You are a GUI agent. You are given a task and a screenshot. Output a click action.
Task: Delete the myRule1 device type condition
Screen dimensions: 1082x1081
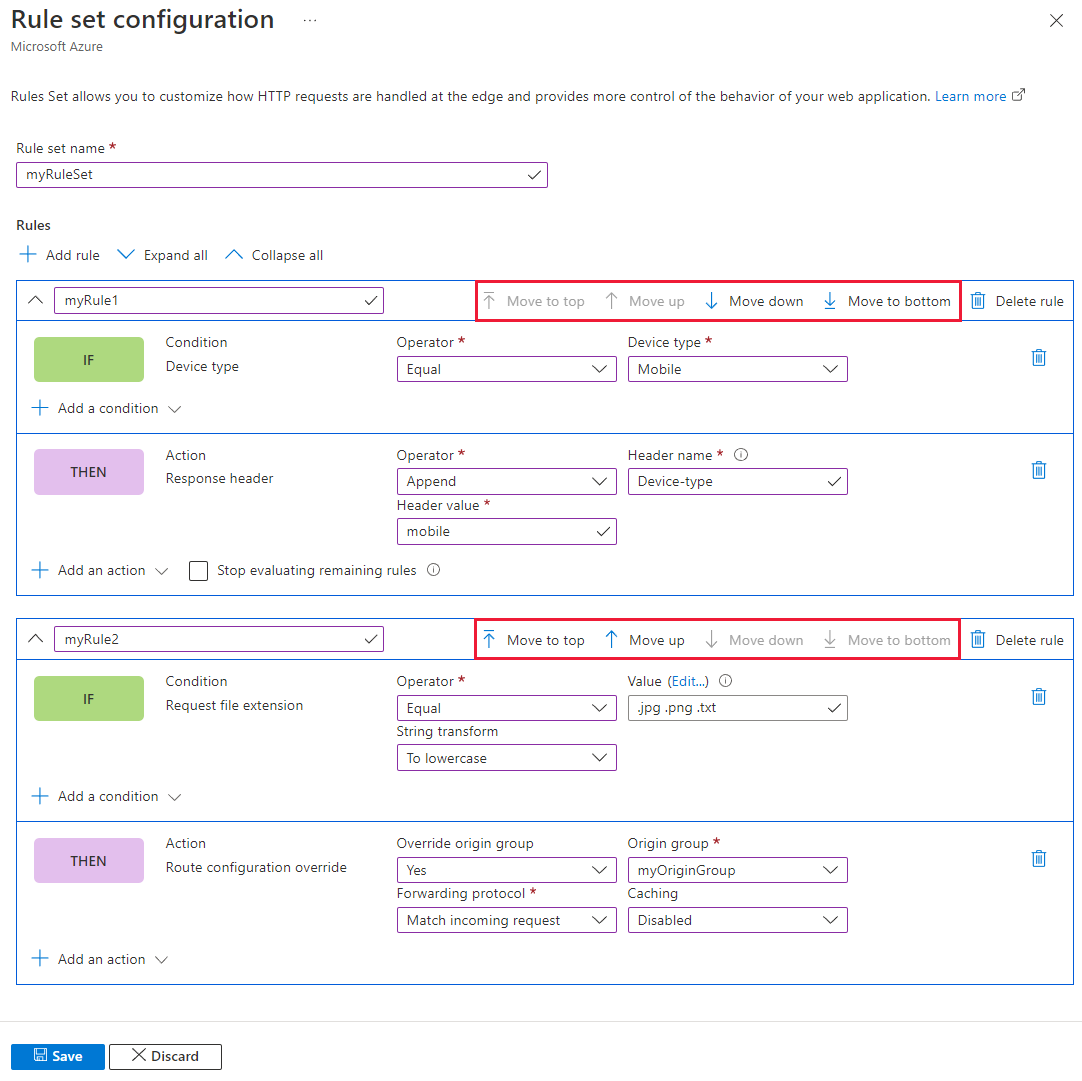pos(1039,357)
